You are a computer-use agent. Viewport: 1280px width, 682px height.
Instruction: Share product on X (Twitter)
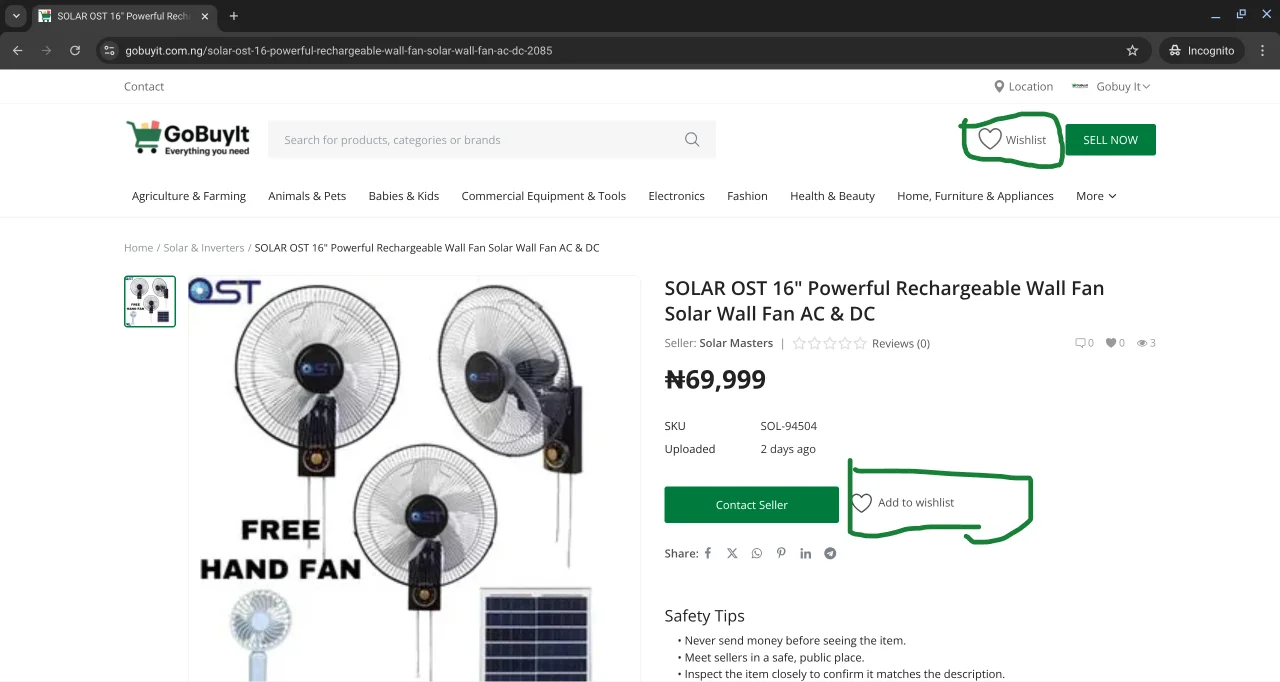732,553
